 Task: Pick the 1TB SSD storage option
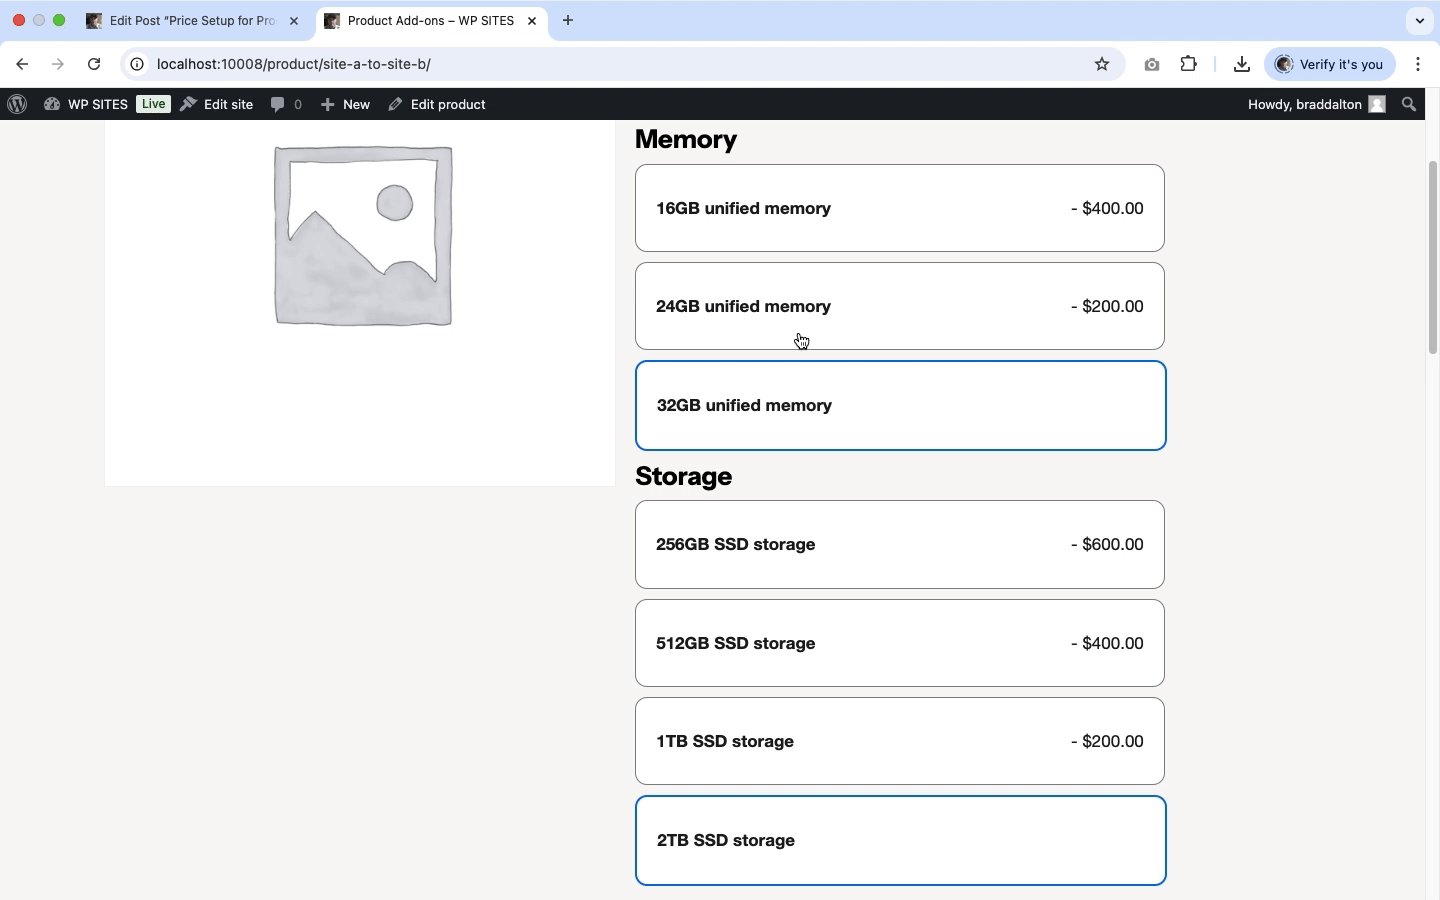(899, 741)
